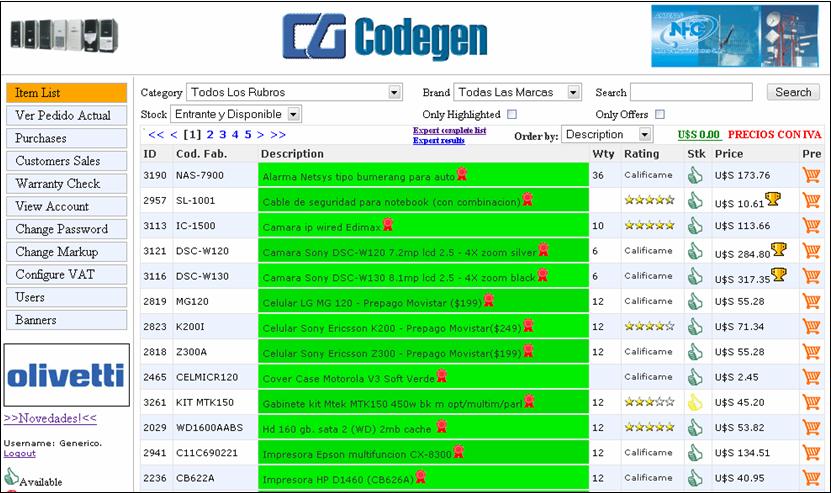Click description Camara ip wired Edimax
The height and width of the screenshot is (493, 831).
[x=322, y=227]
